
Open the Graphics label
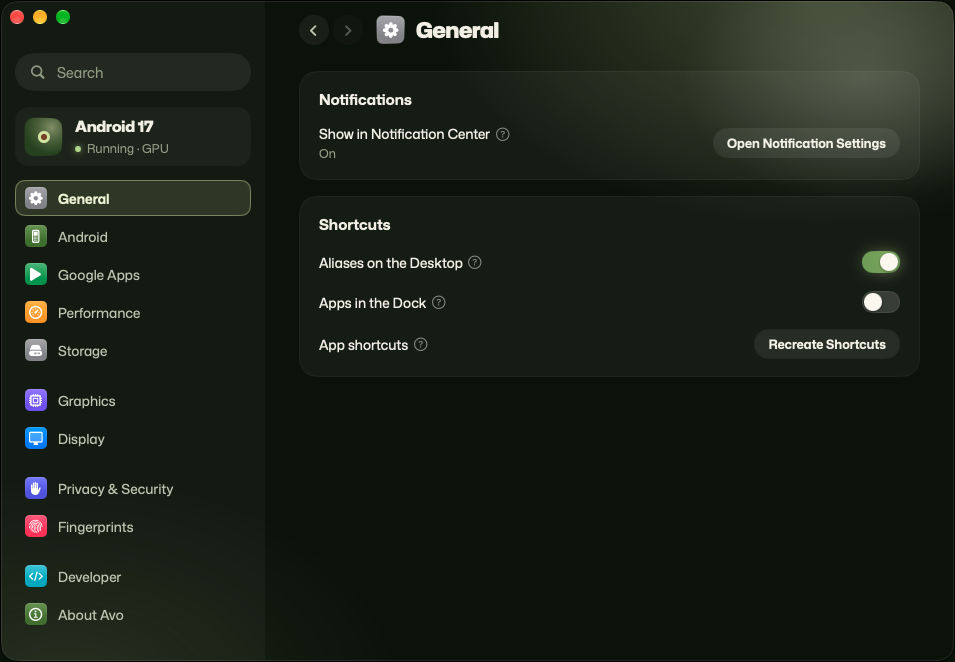[x=86, y=401]
